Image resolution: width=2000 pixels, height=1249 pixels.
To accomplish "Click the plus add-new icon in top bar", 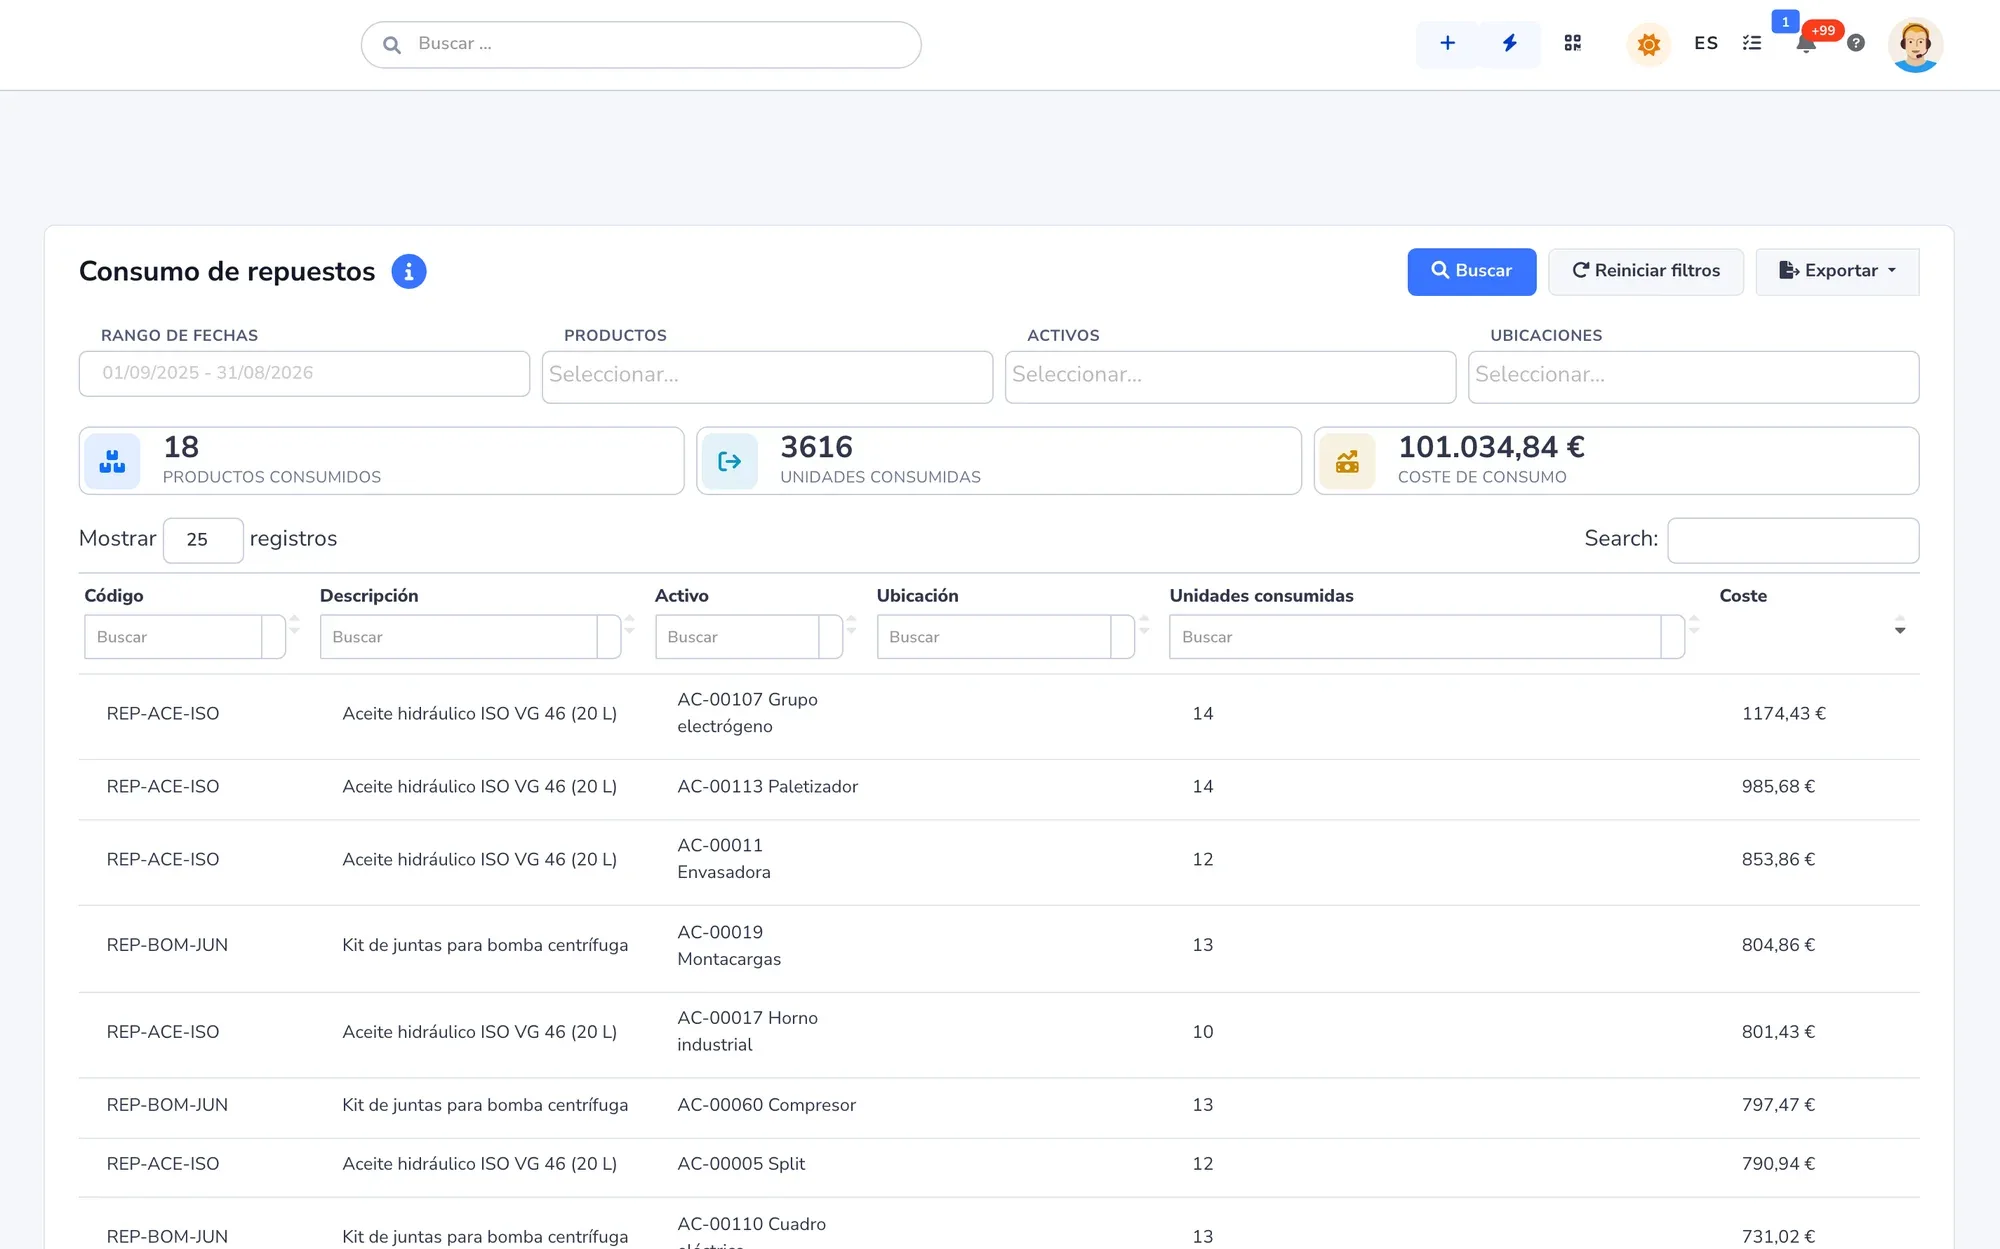I will [x=1447, y=43].
